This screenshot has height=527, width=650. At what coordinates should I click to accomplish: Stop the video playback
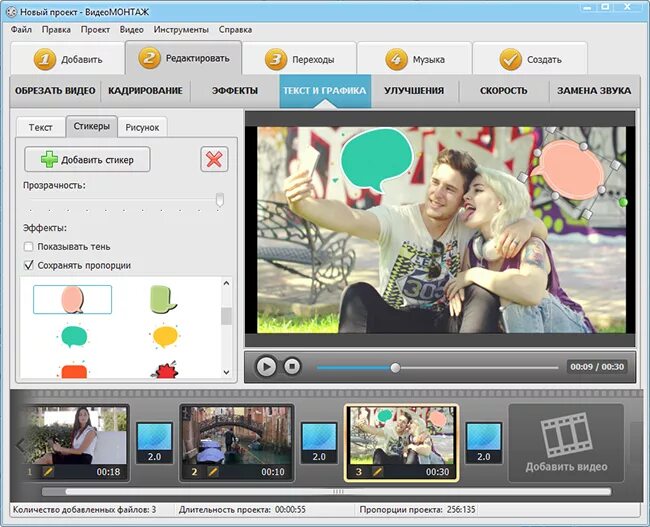click(x=292, y=367)
